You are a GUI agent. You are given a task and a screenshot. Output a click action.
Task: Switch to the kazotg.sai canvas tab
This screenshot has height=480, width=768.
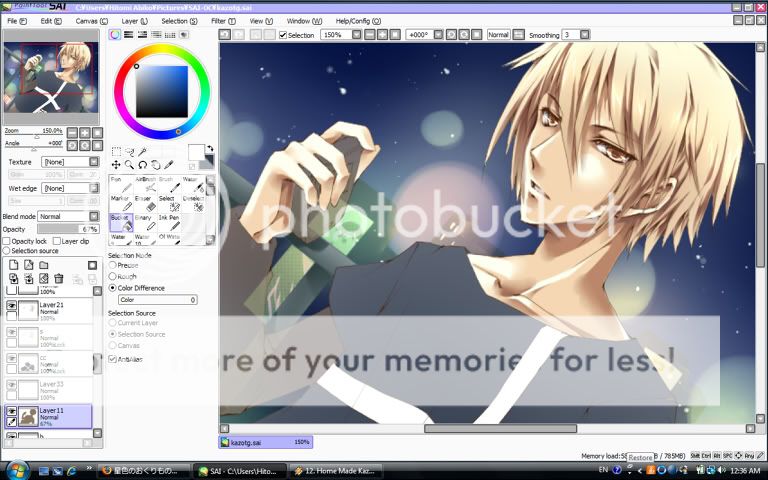point(265,442)
